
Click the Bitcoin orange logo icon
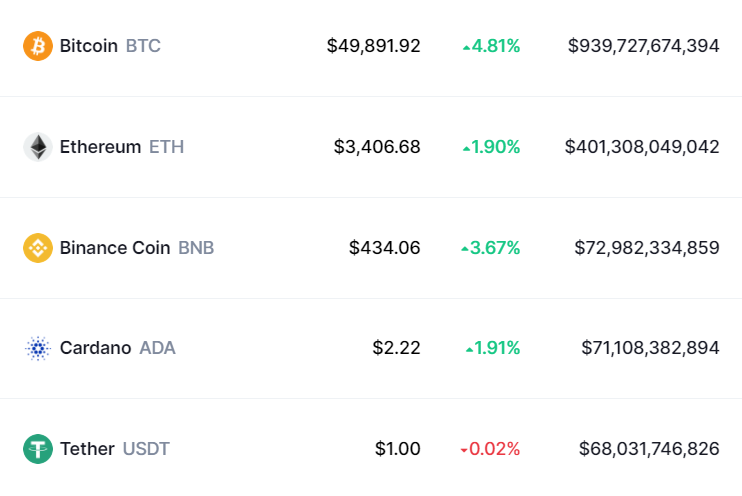coord(38,46)
